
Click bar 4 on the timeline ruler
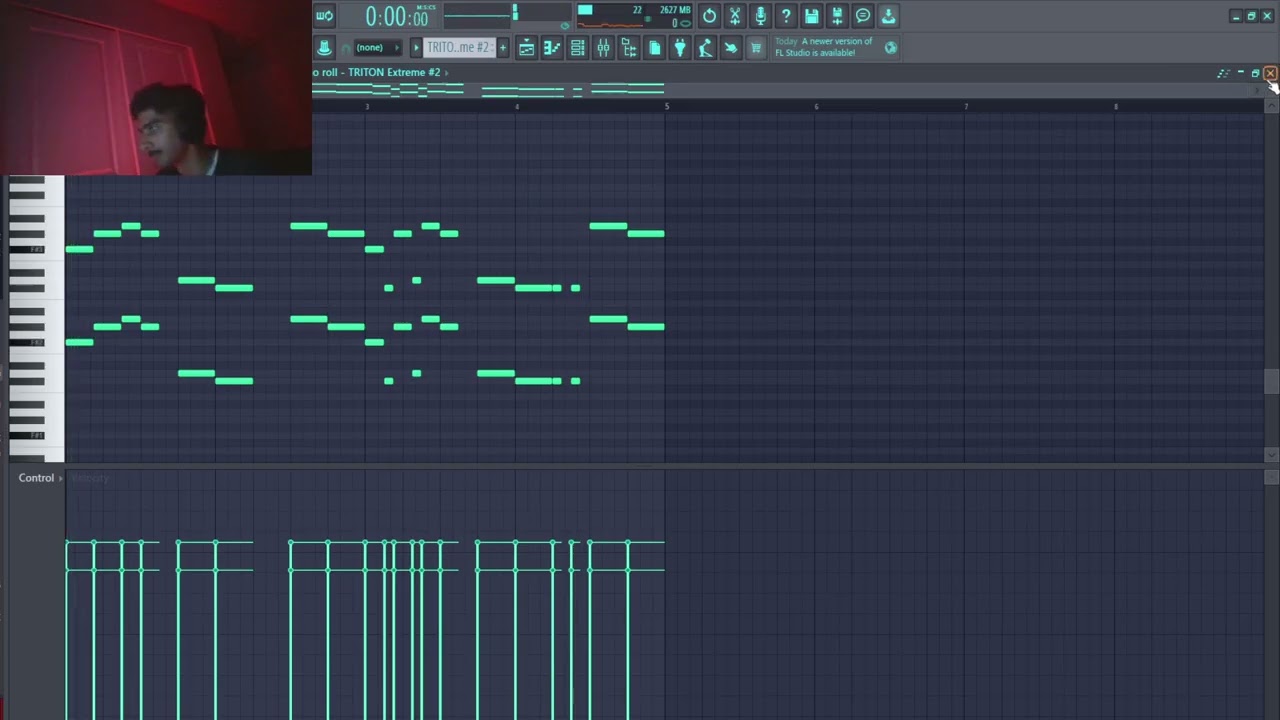tap(517, 106)
